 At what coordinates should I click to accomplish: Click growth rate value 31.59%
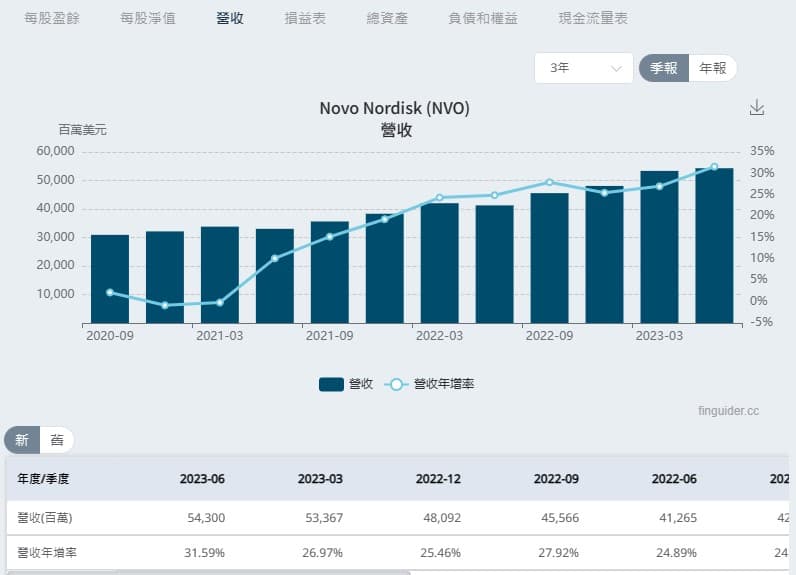point(204,553)
